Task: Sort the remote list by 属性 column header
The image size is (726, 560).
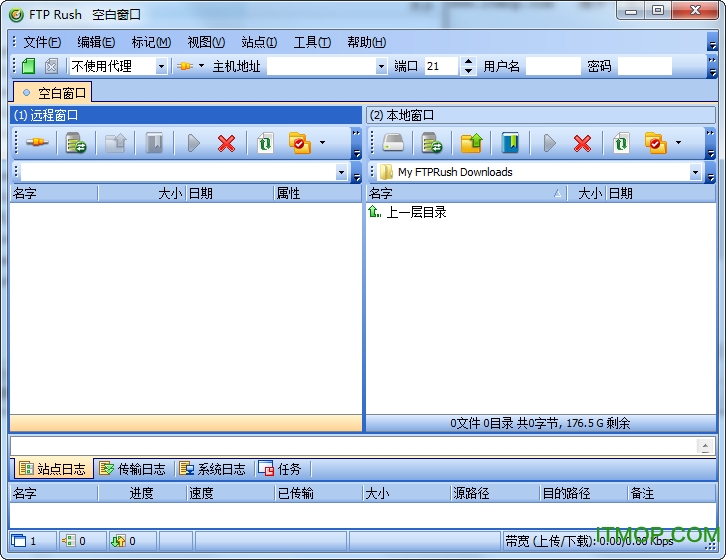Action: tap(318, 193)
